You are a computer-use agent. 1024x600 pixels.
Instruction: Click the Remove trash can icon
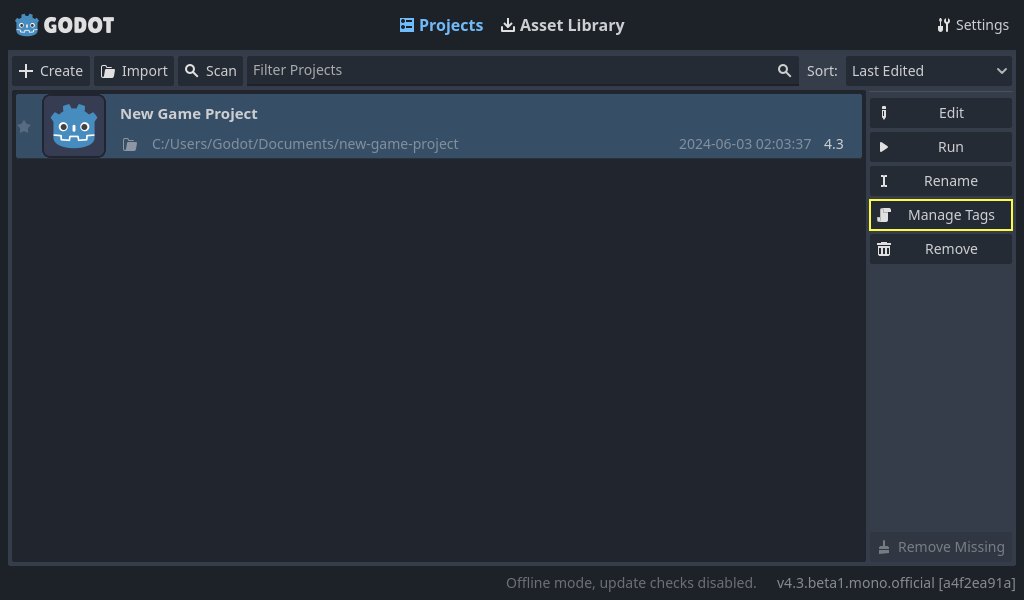click(884, 248)
